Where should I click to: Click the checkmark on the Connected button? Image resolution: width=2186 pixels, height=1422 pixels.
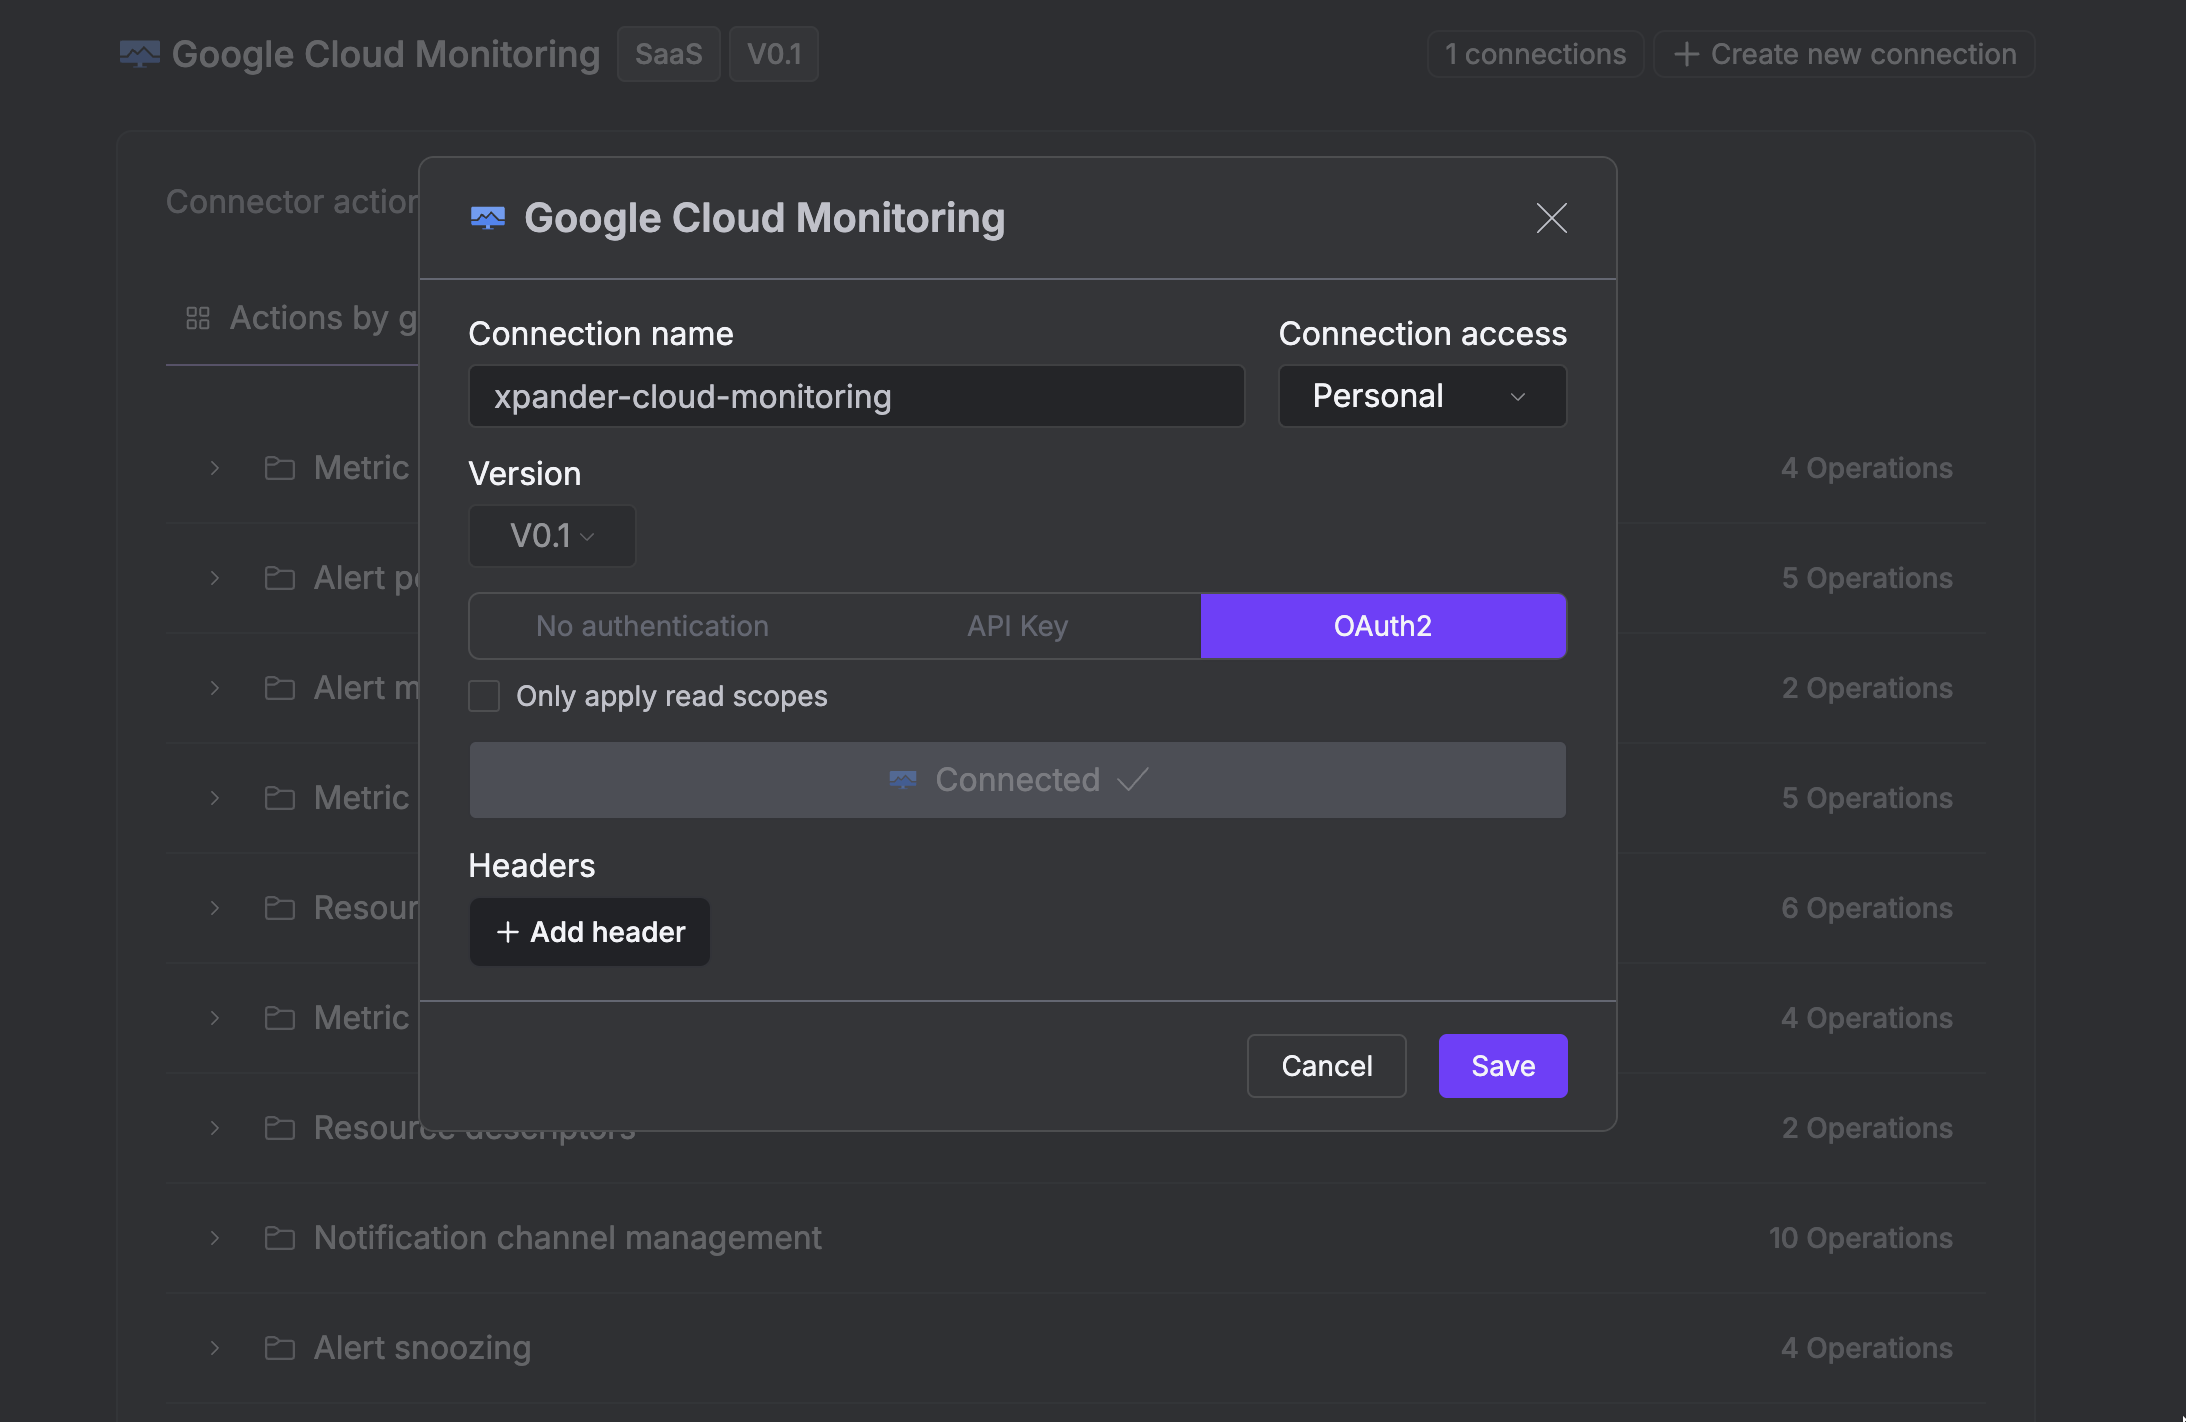point(1133,779)
